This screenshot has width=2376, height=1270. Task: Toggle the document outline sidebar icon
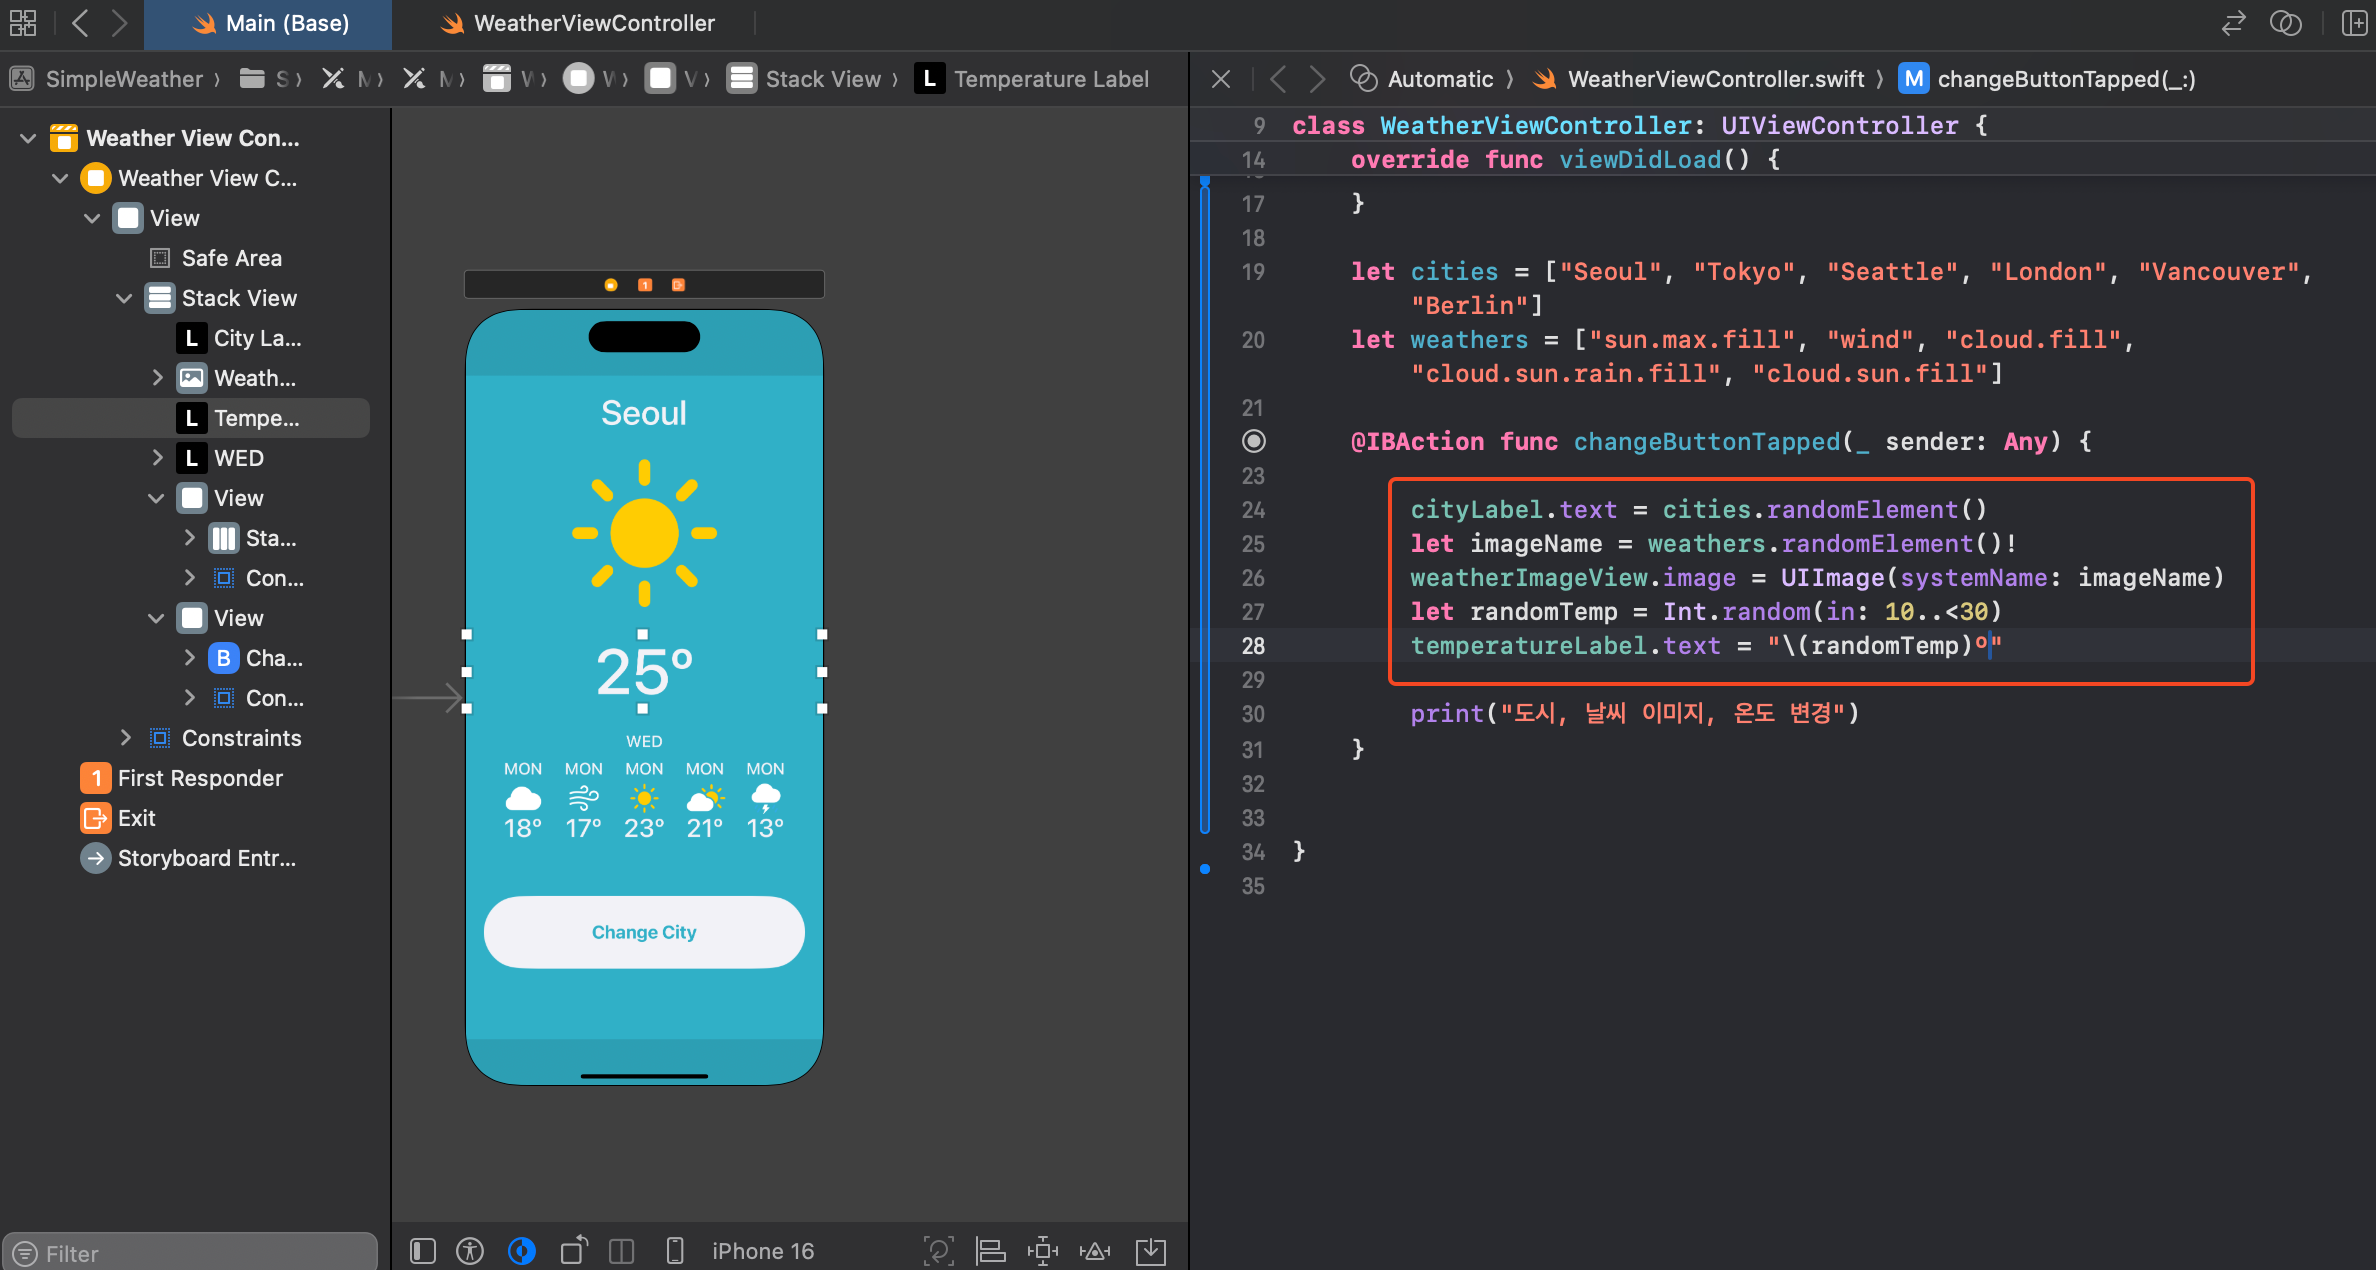click(x=423, y=1251)
